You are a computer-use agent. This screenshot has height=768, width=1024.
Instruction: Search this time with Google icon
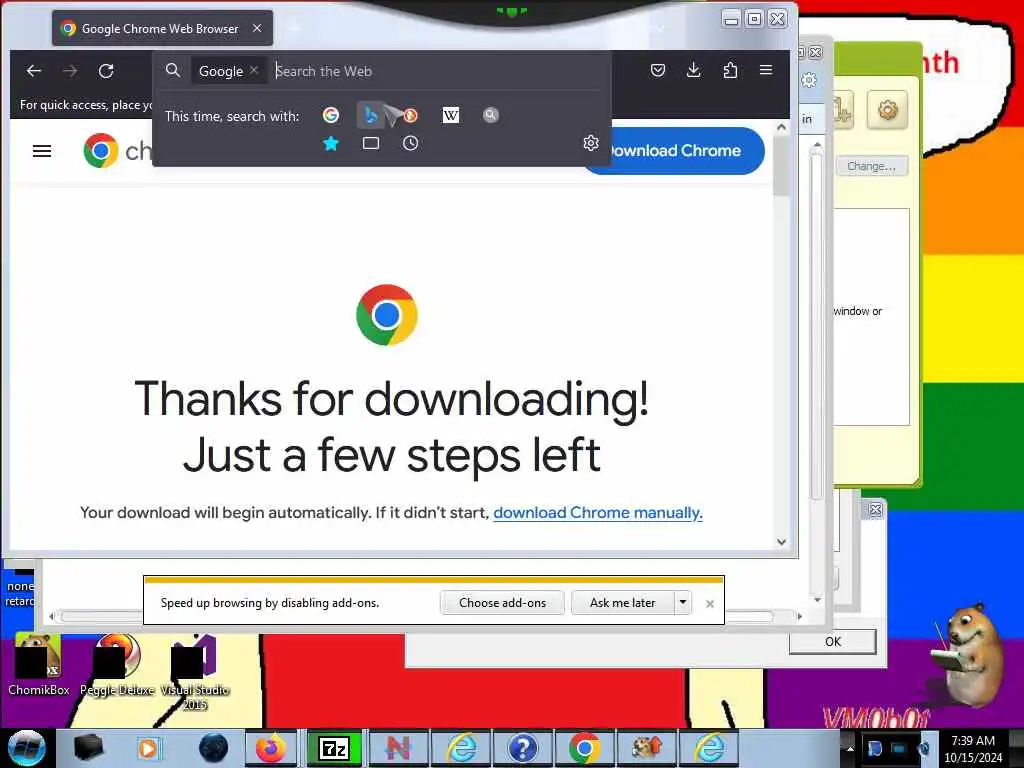pos(331,116)
